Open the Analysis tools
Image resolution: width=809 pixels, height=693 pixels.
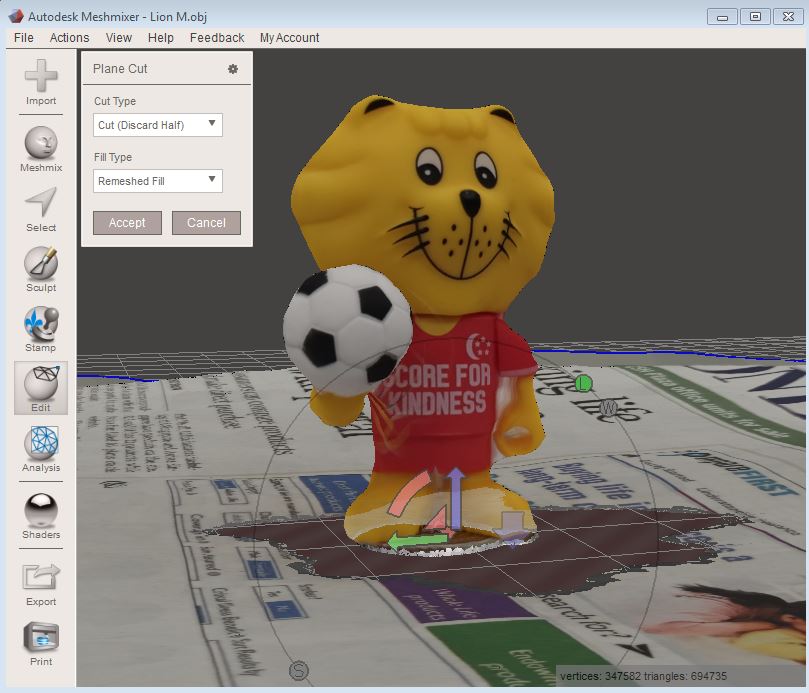[x=41, y=449]
